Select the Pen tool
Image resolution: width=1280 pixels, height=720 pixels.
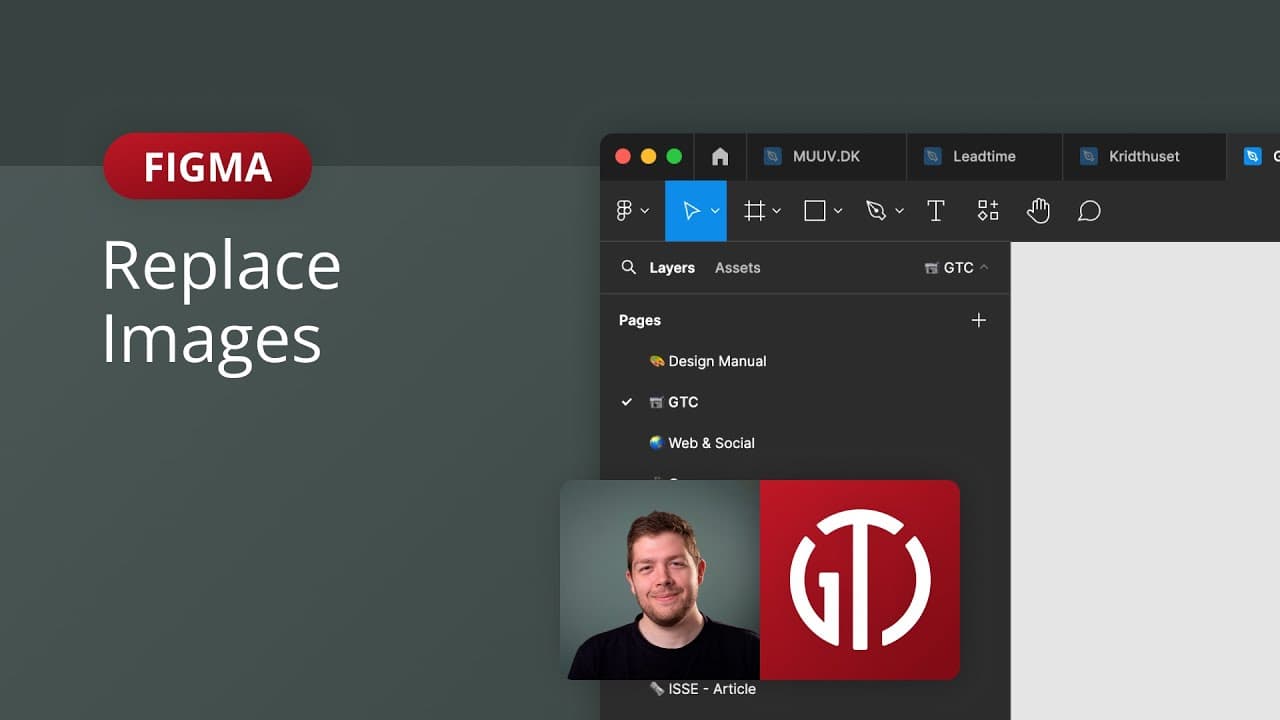(x=876, y=211)
